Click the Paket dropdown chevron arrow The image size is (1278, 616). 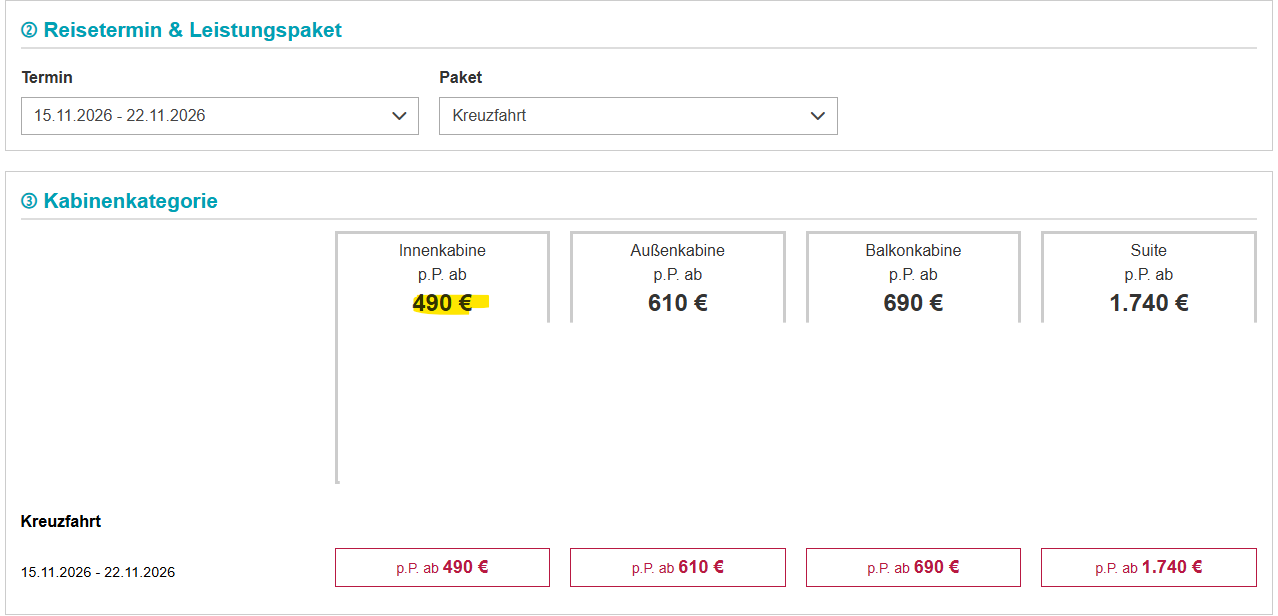pos(817,116)
